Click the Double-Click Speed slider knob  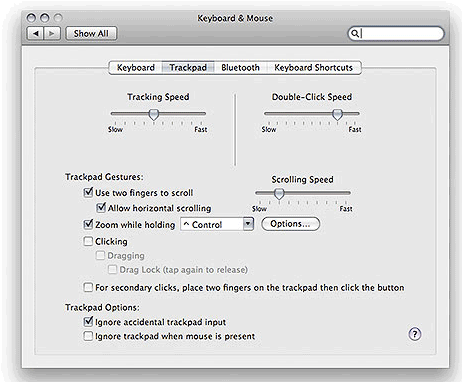(337, 114)
